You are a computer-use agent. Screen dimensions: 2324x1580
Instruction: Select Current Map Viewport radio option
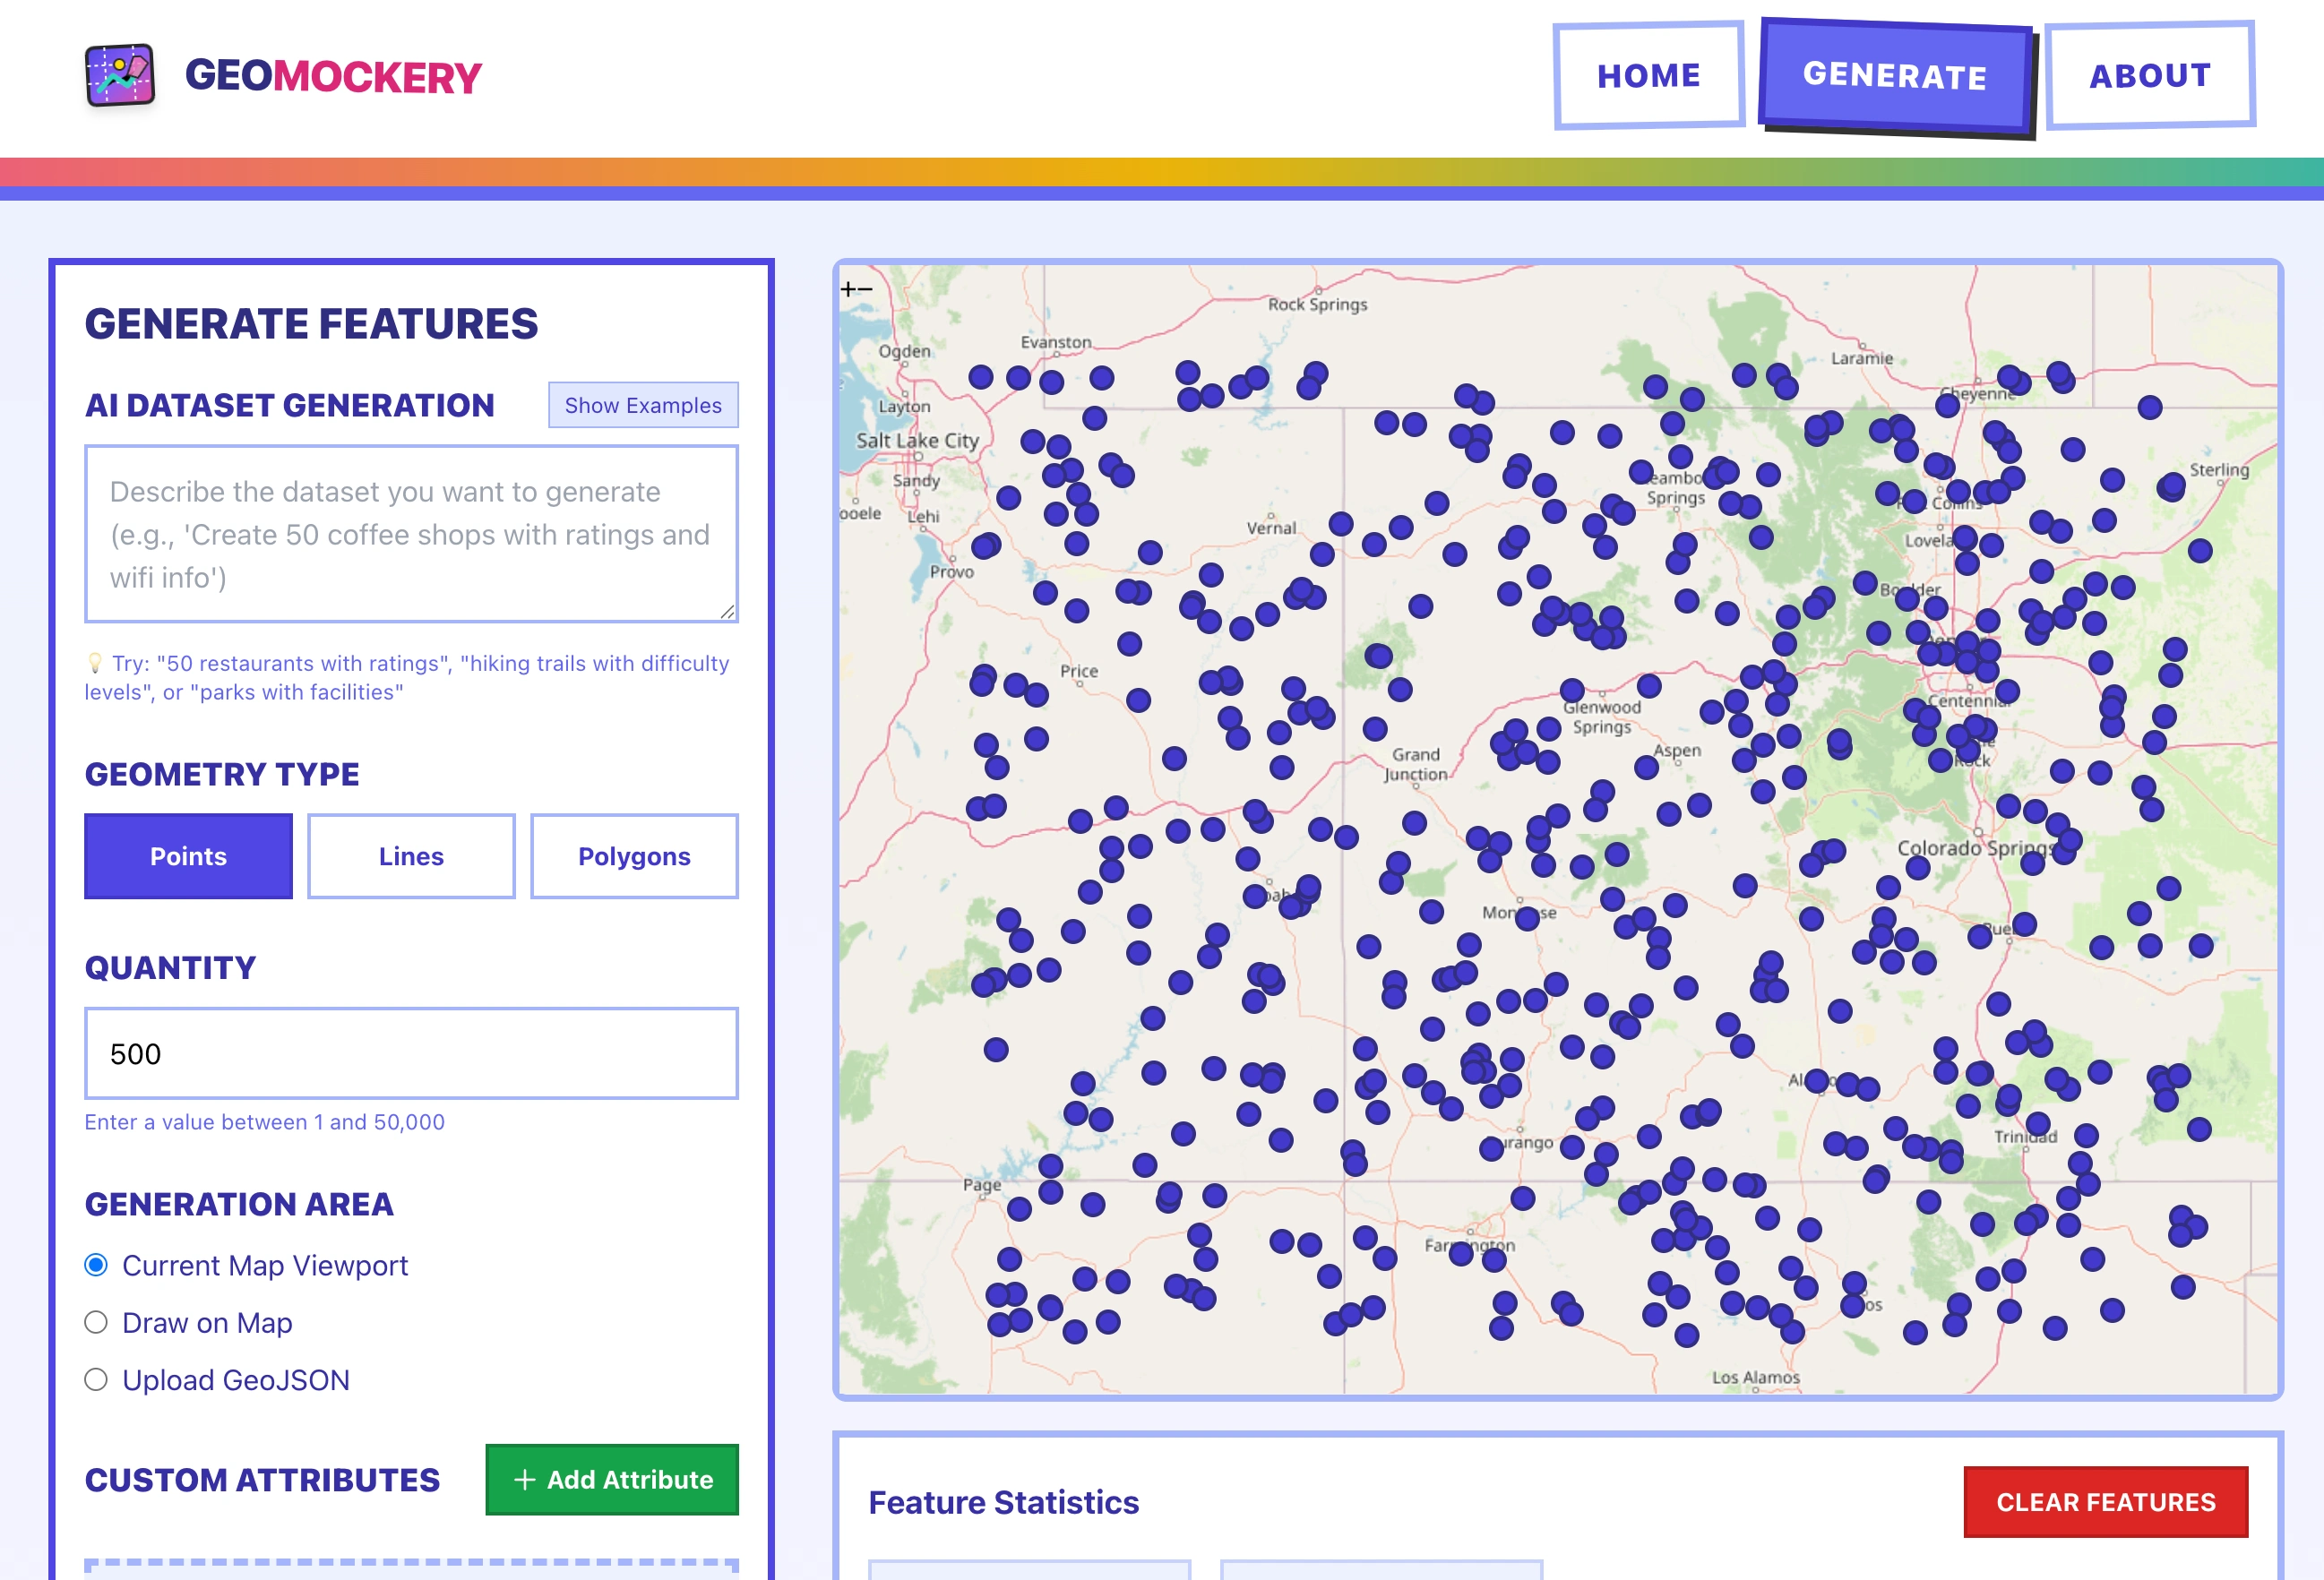tap(96, 1265)
